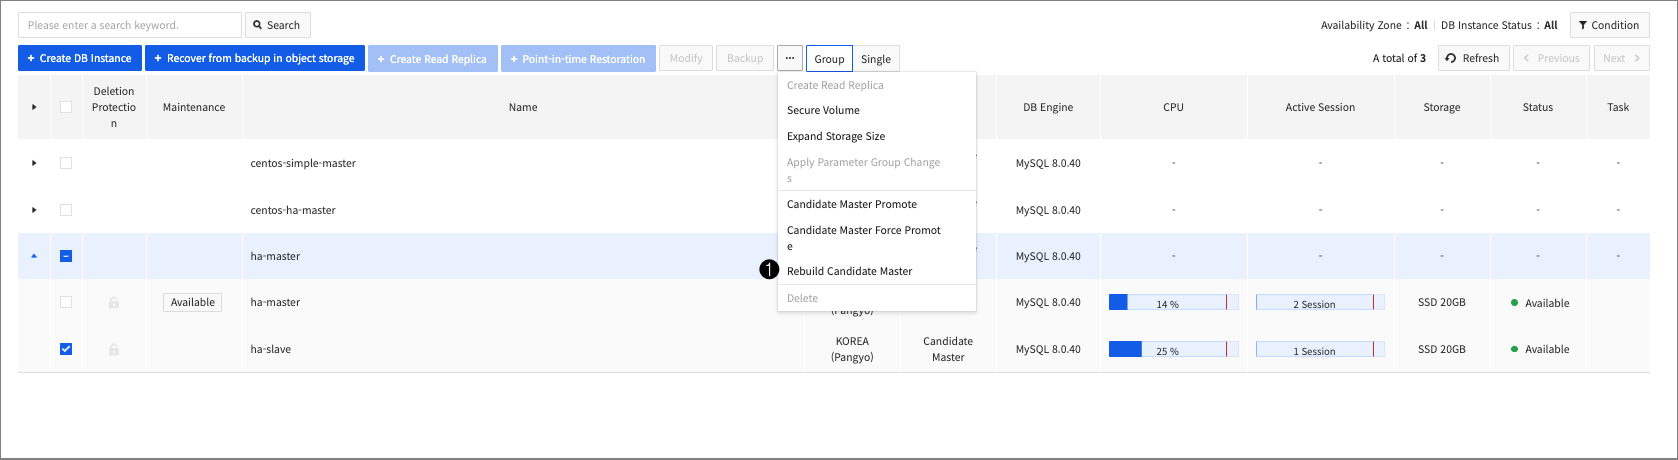The height and width of the screenshot is (460, 1678).
Task: Go to Next page
Action: tap(1621, 58)
